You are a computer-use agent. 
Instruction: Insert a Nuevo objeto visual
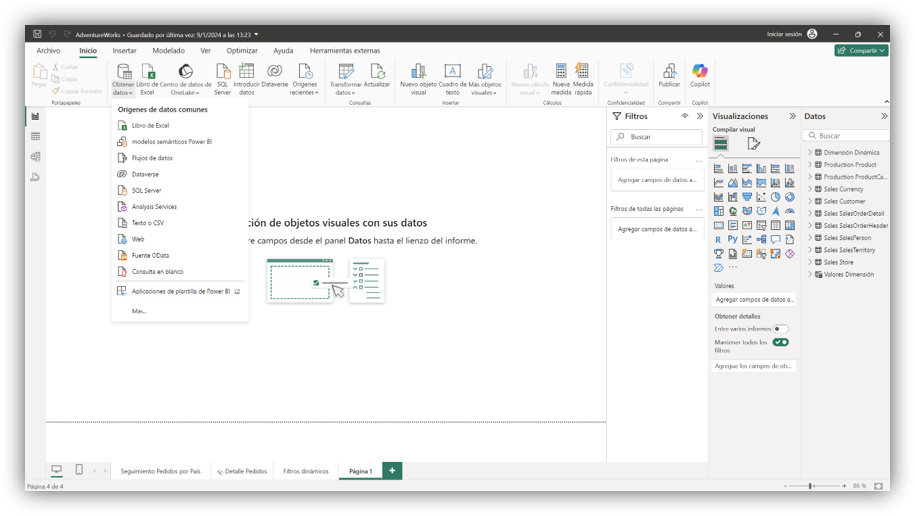[x=418, y=79]
